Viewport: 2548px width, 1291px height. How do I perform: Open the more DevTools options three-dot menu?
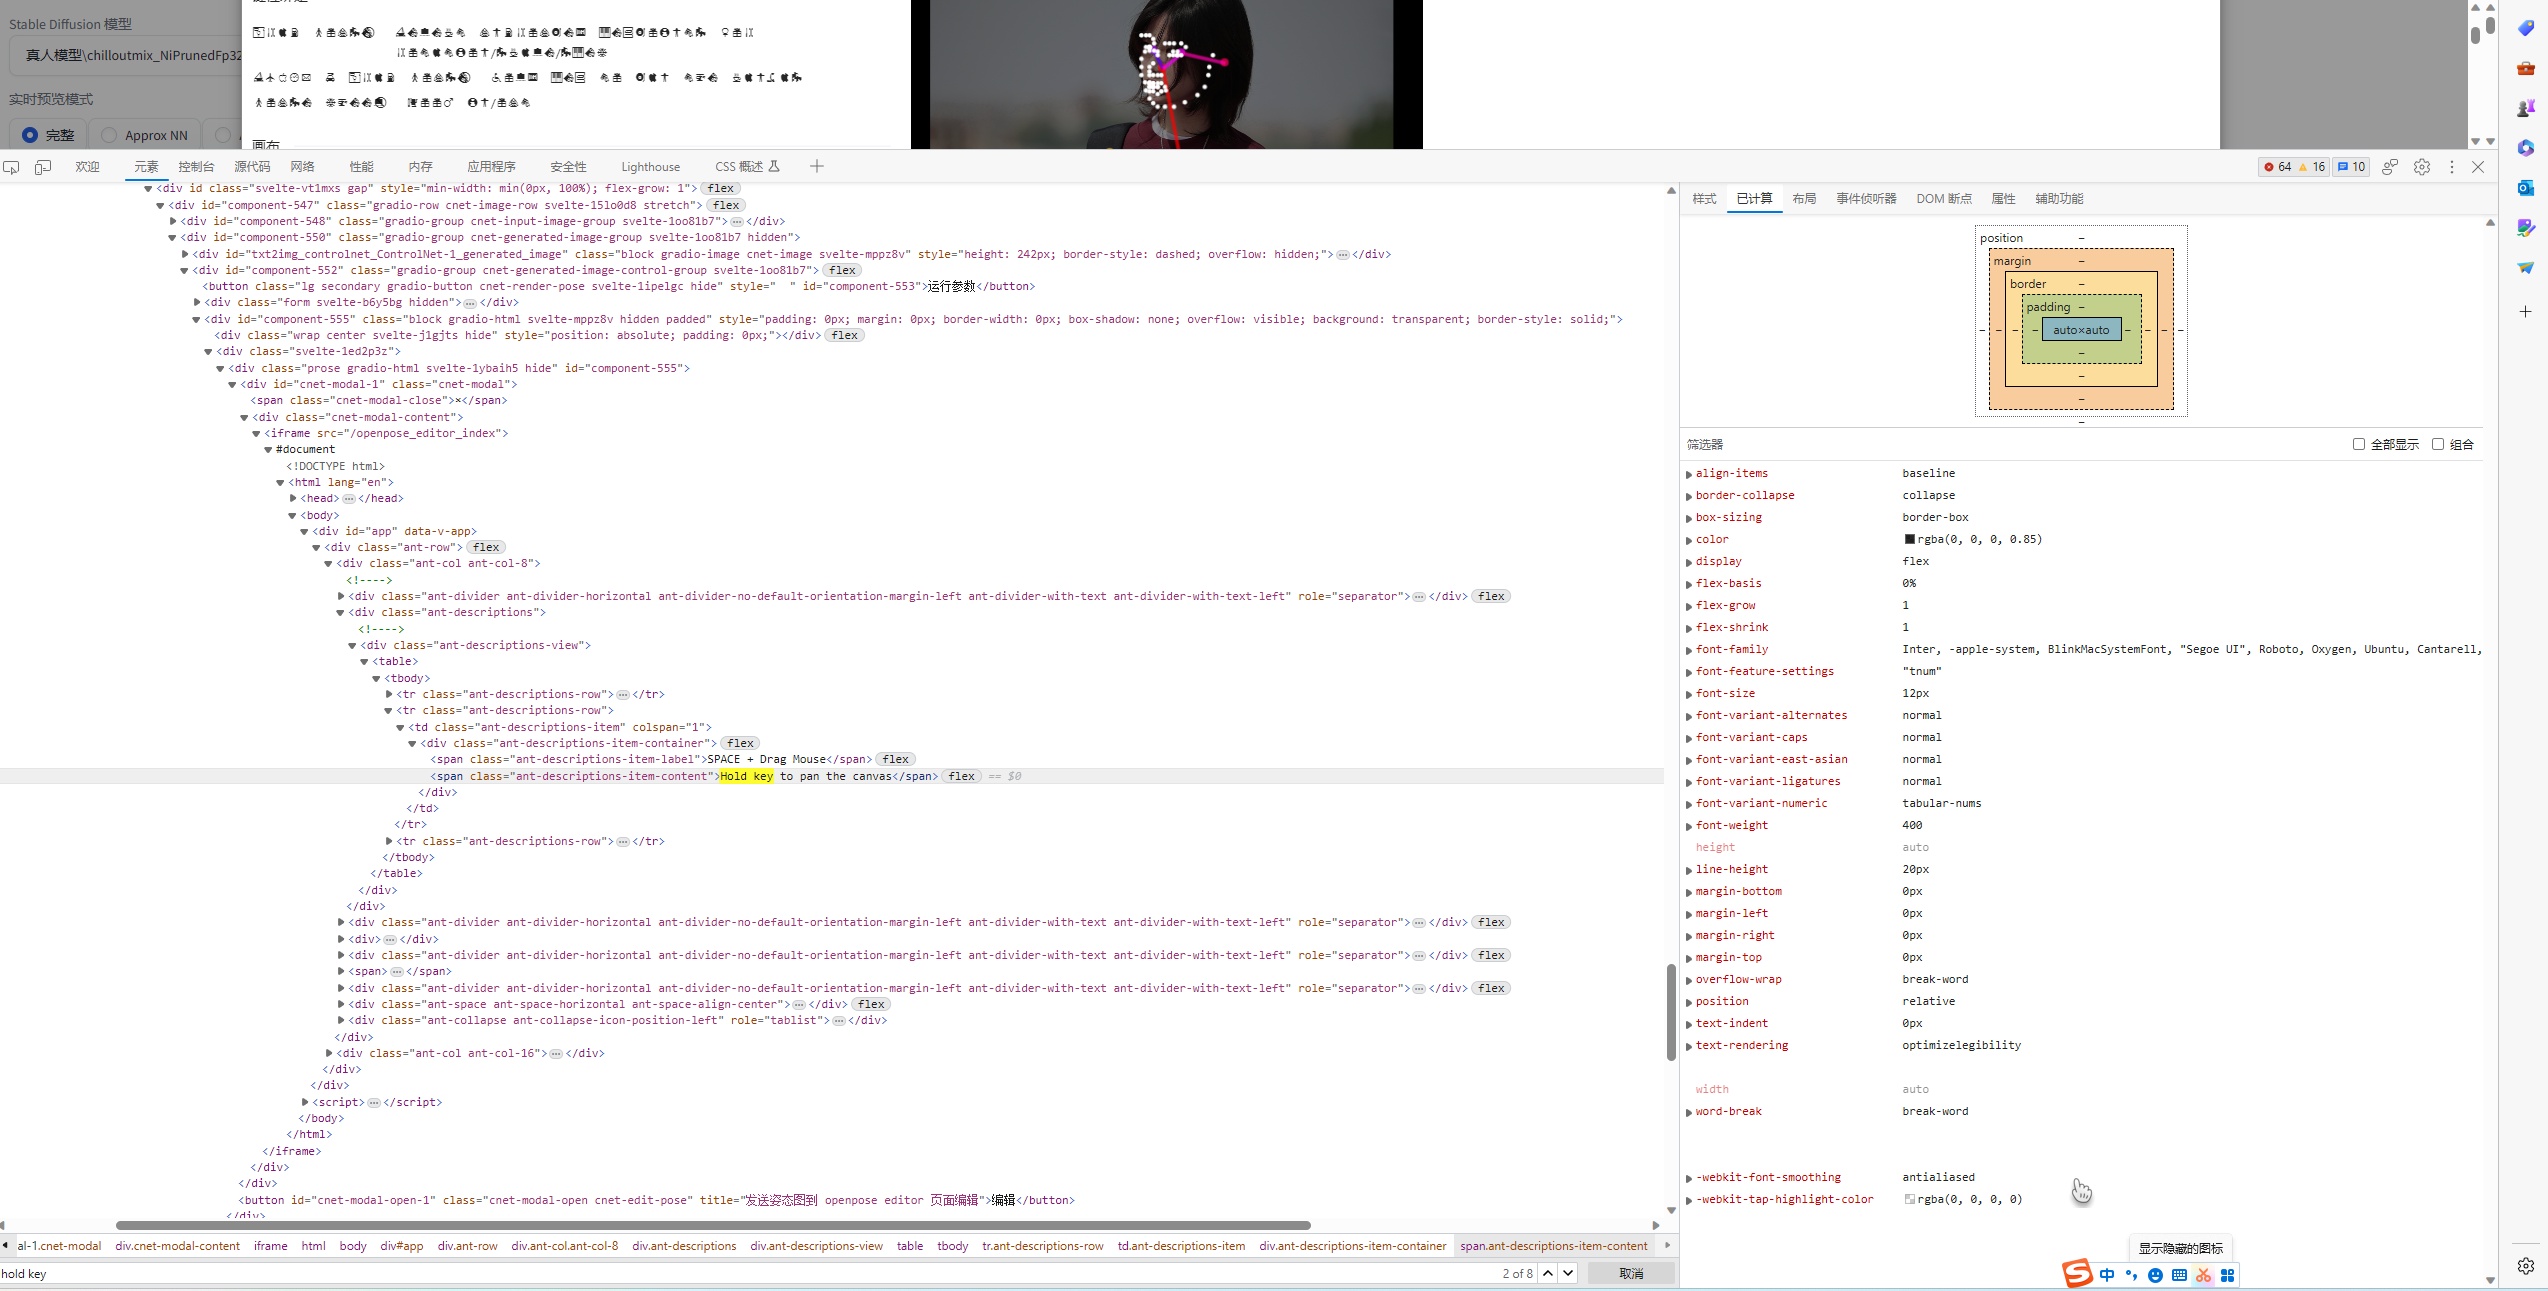(x=2452, y=167)
